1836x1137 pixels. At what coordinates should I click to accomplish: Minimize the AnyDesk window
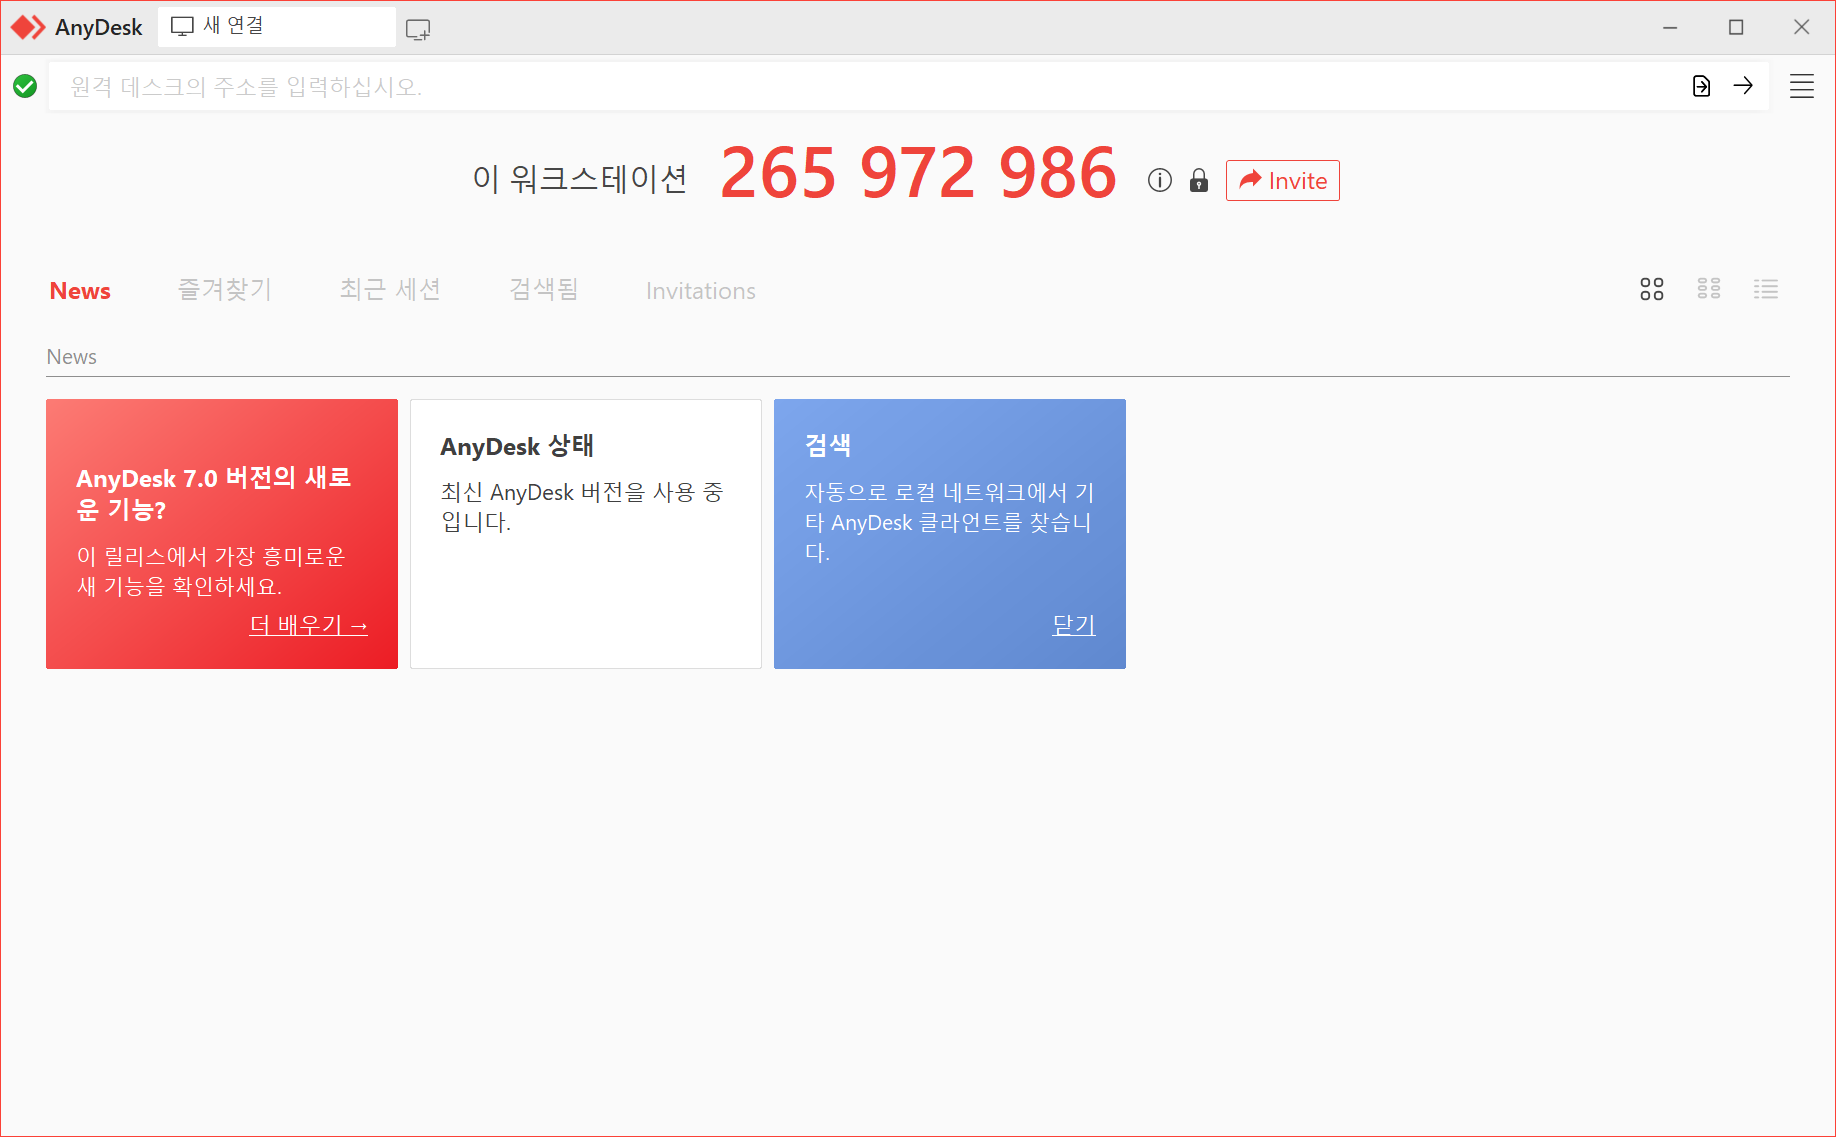(x=1670, y=27)
